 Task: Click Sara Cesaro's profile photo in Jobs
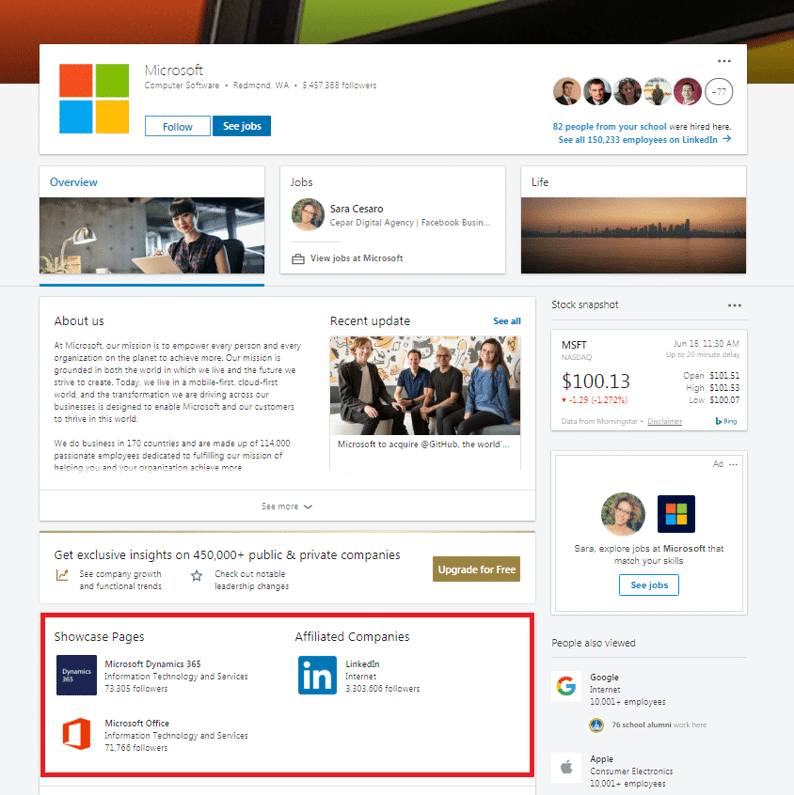tap(308, 214)
